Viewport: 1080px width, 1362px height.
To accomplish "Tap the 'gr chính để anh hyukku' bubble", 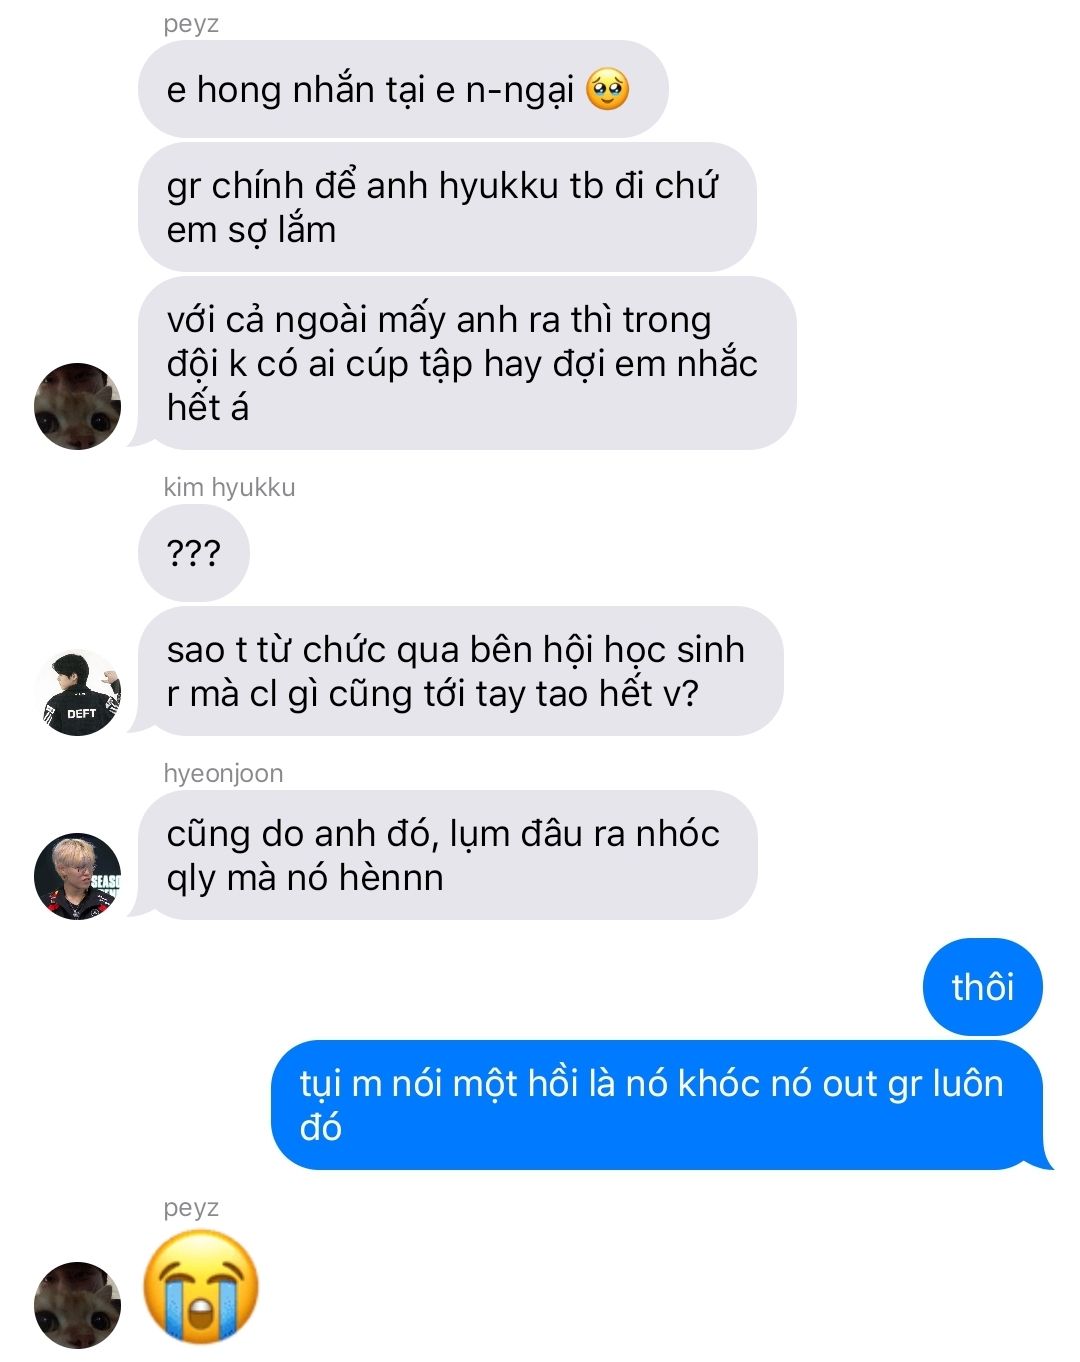I will (447, 207).
